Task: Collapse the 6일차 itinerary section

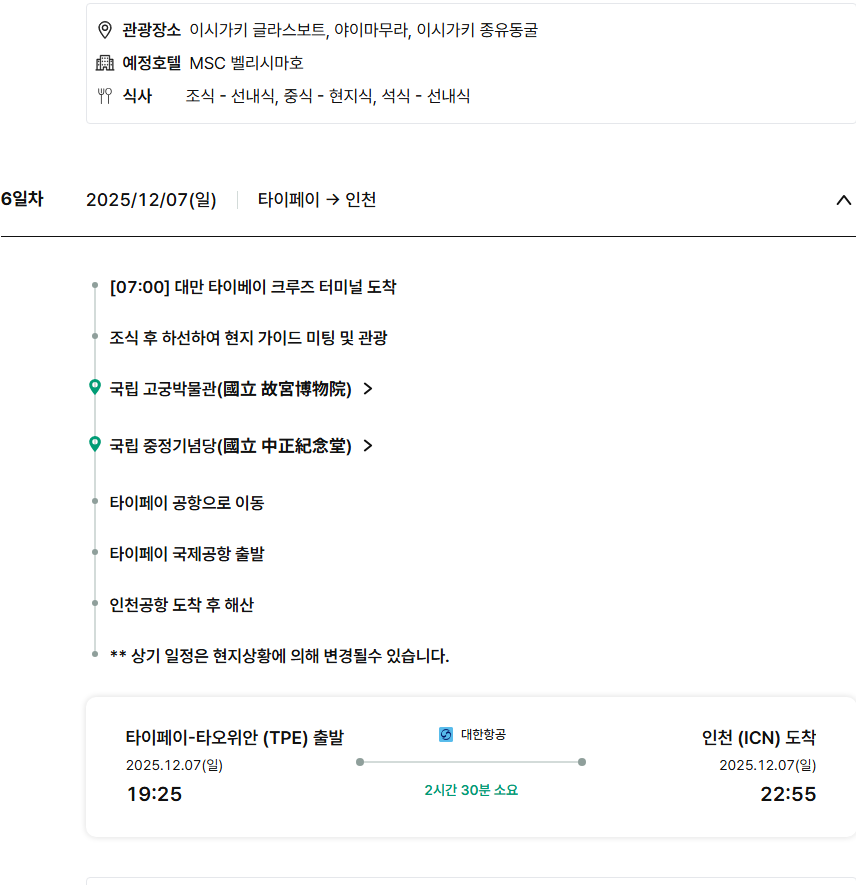Action: [843, 200]
